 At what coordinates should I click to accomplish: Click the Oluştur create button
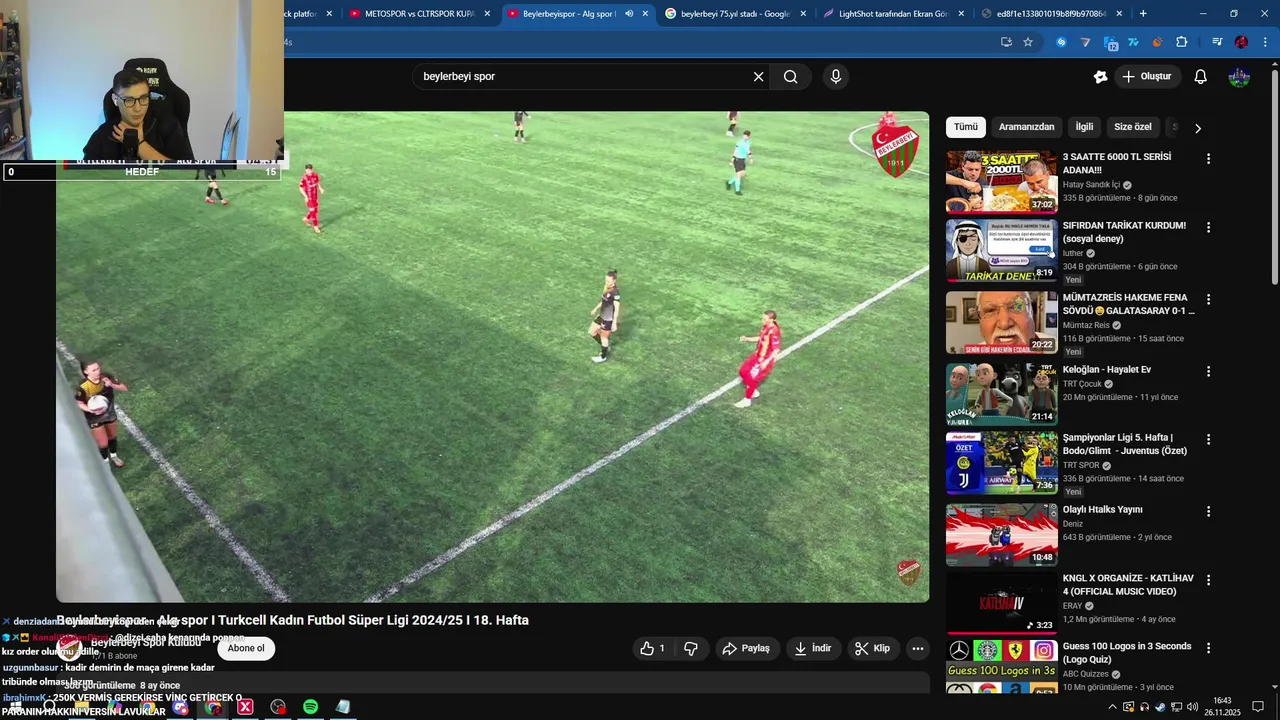click(x=1147, y=77)
